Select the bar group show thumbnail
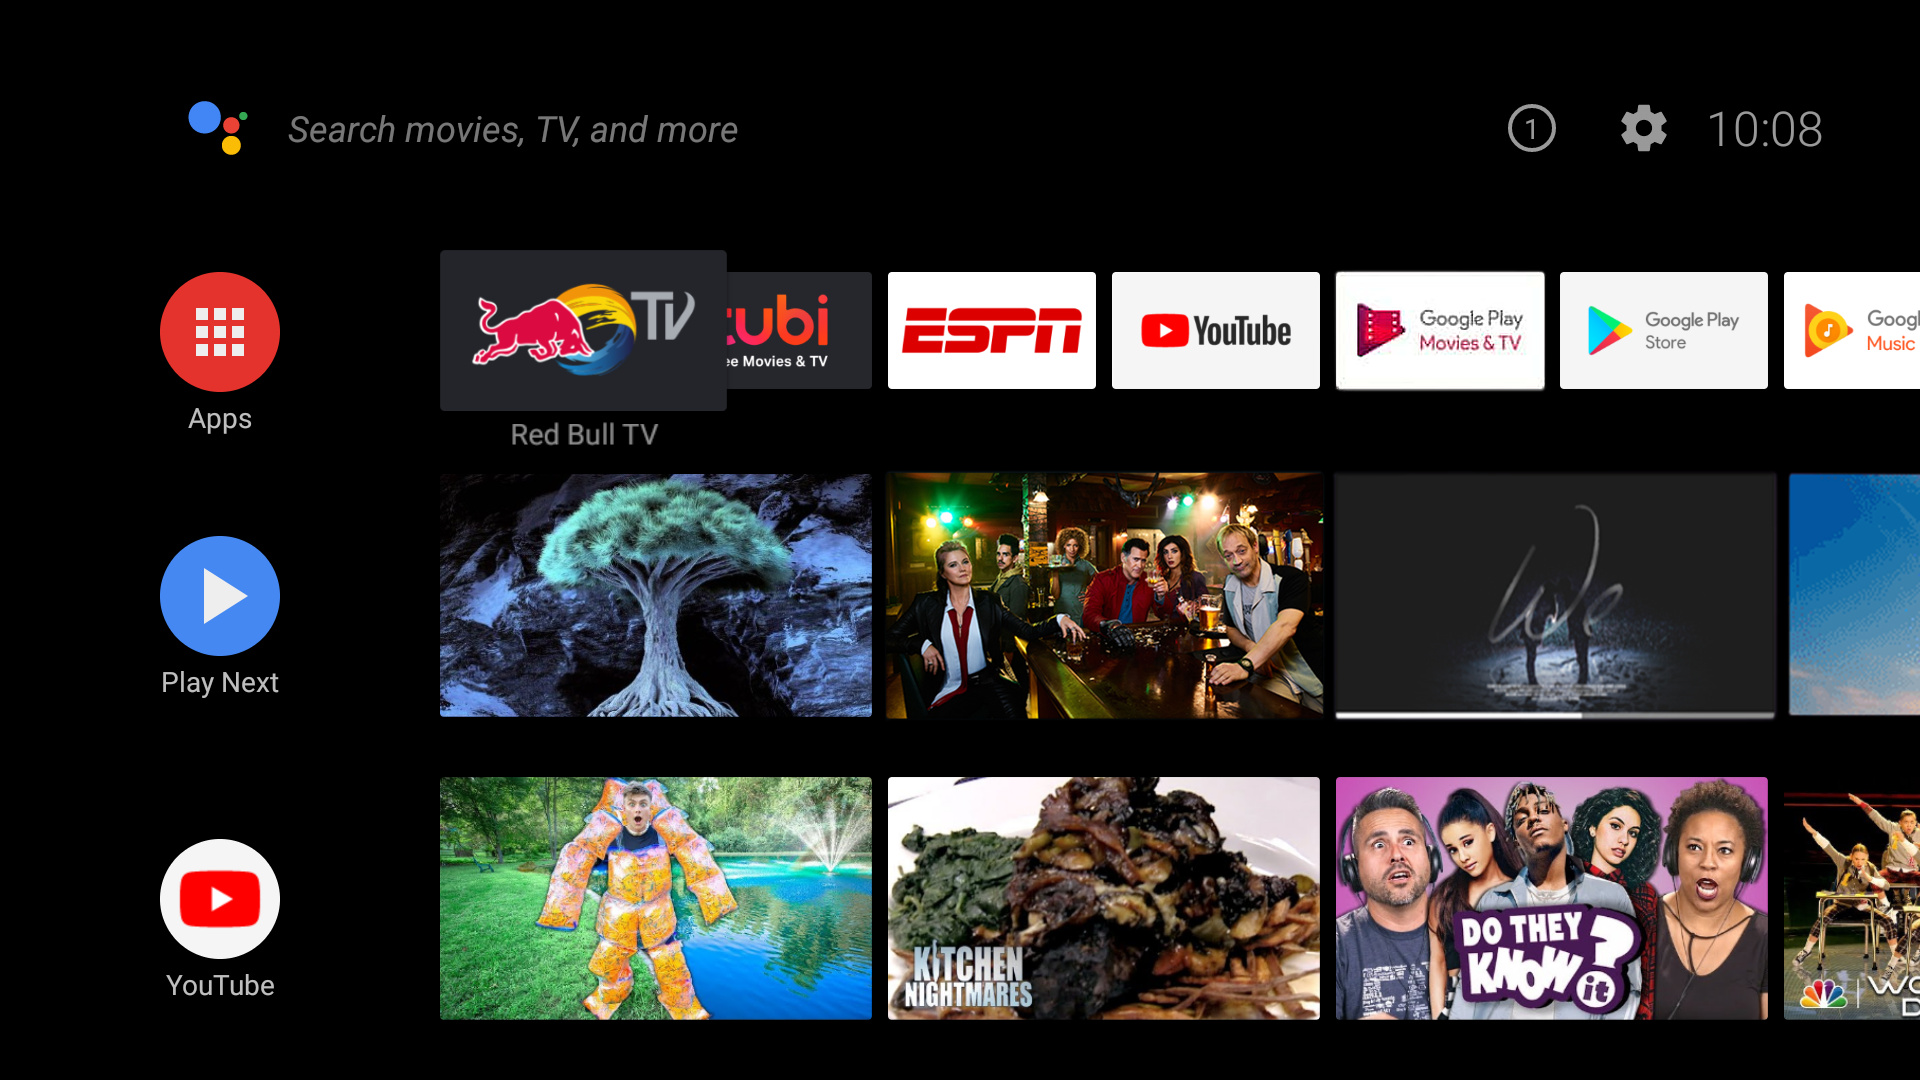 pyautogui.click(x=1104, y=592)
